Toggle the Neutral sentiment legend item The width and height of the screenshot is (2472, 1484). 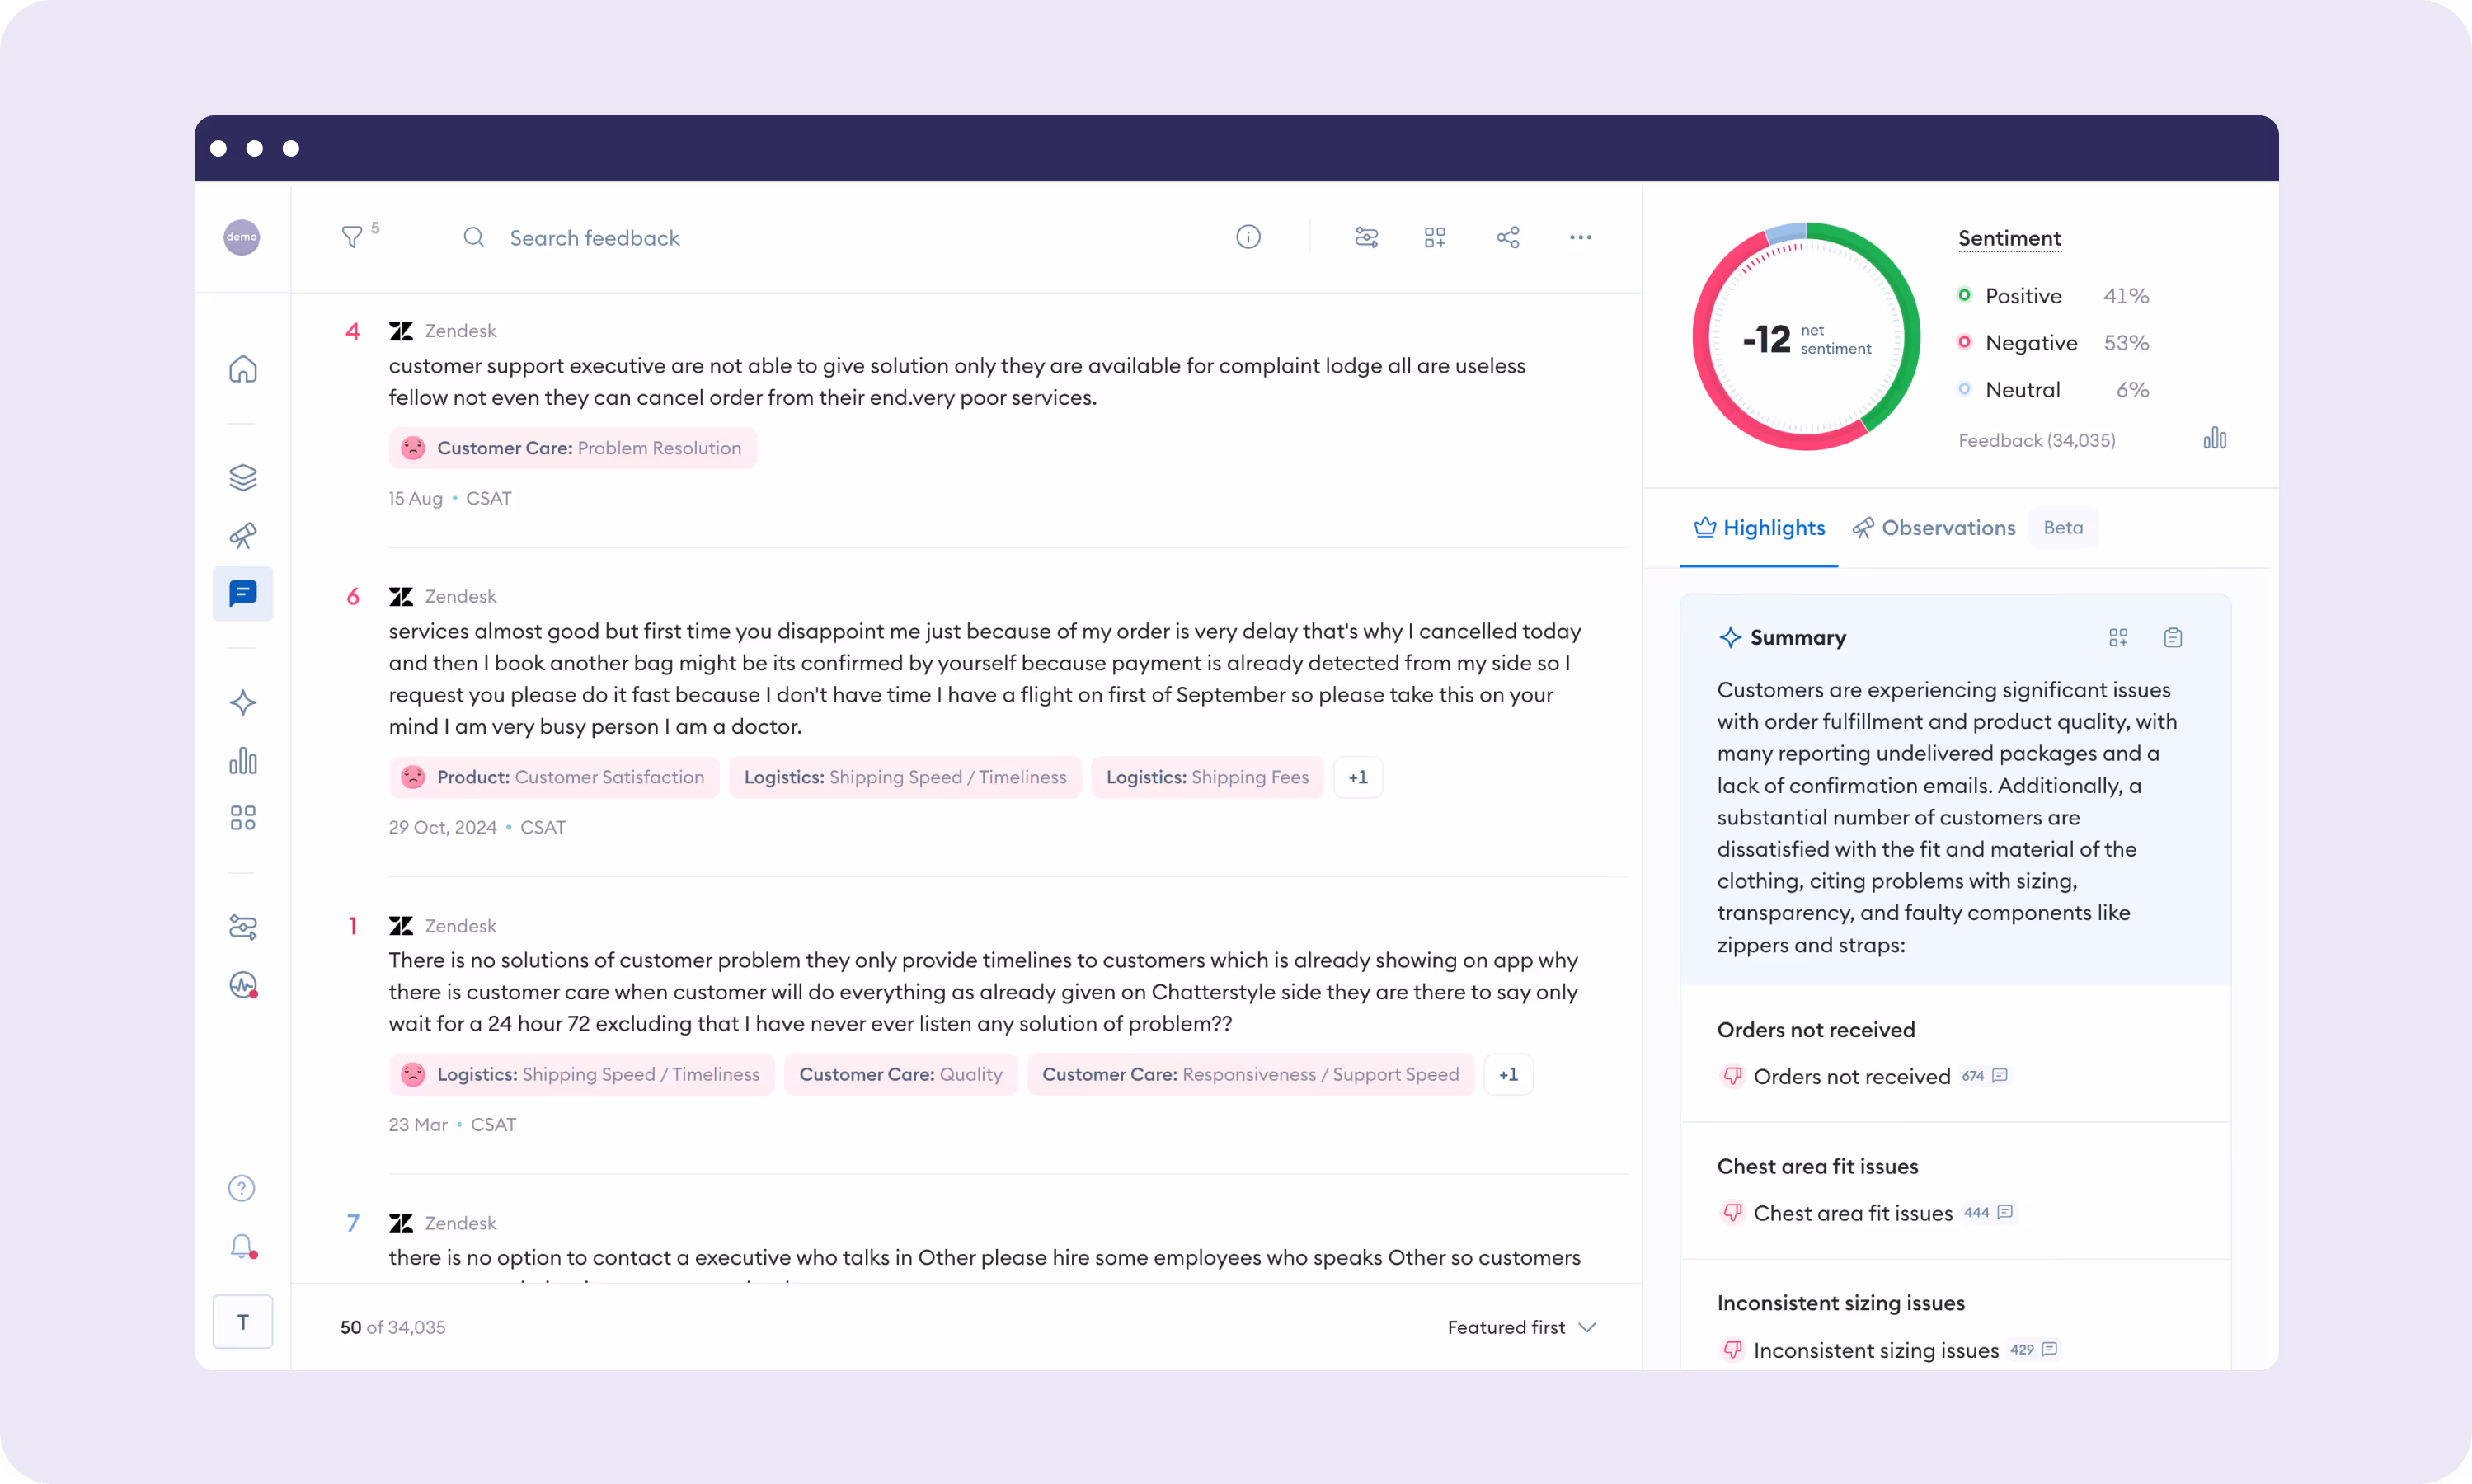(2022, 390)
